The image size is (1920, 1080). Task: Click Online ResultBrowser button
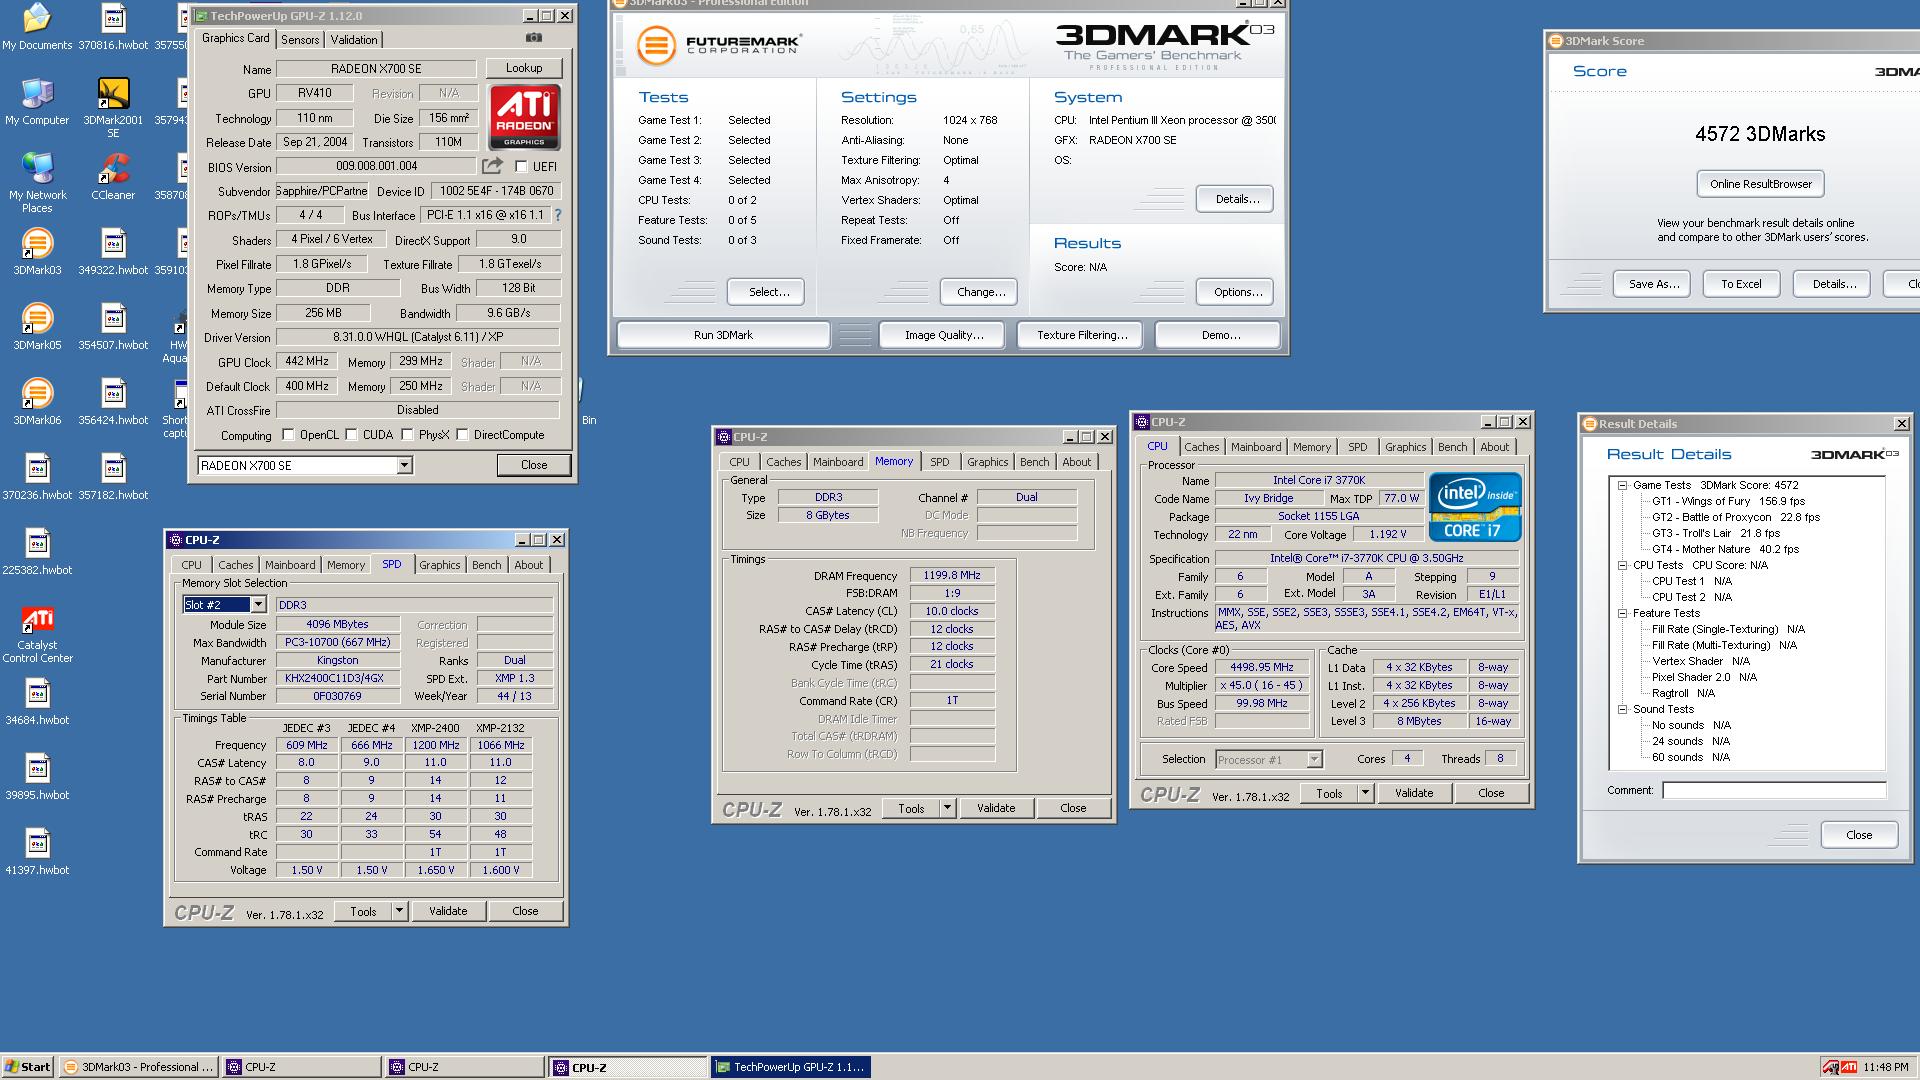point(1760,184)
